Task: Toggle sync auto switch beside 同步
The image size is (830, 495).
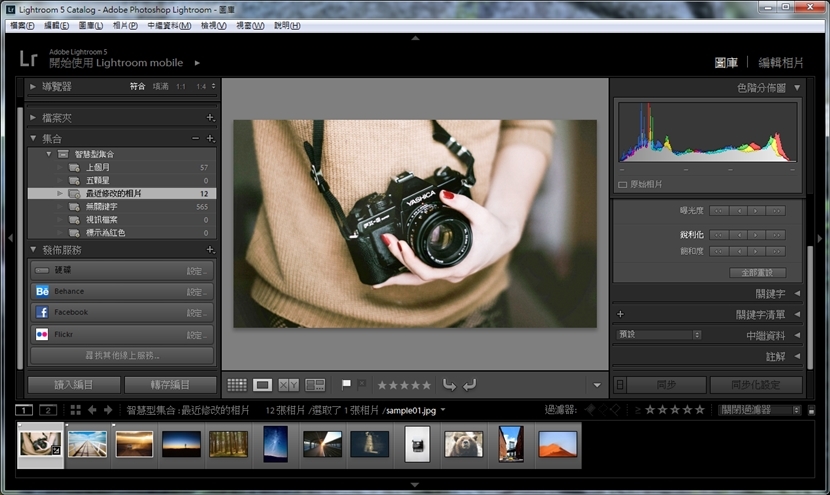Action: point(620,385)
